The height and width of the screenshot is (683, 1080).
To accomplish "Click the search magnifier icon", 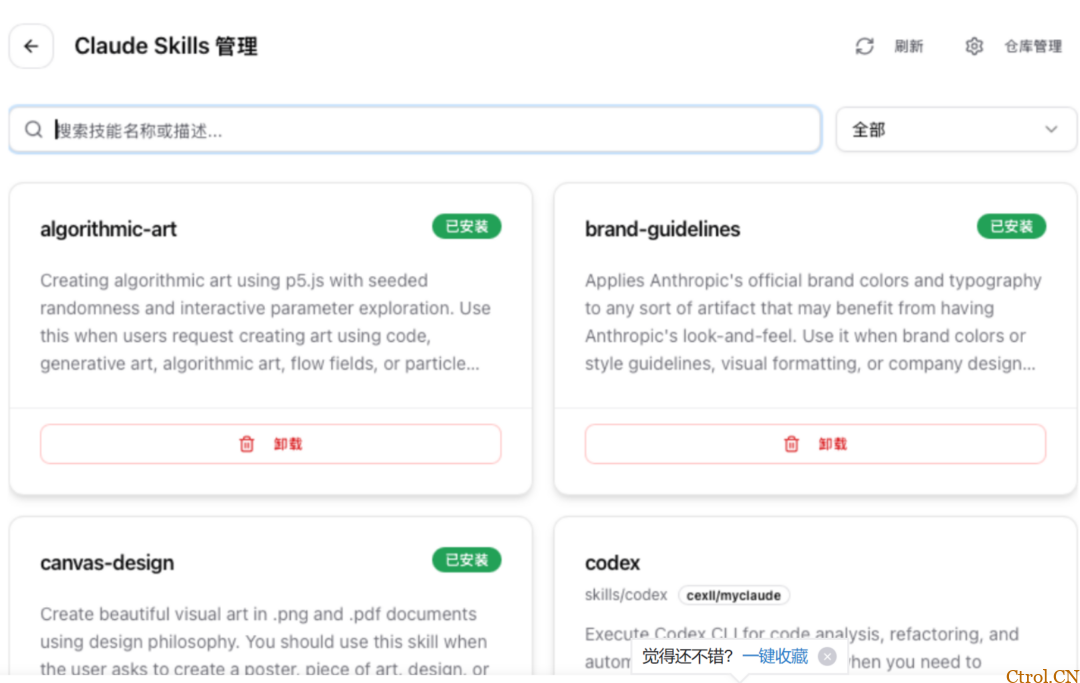I will [x=34, y=129].
